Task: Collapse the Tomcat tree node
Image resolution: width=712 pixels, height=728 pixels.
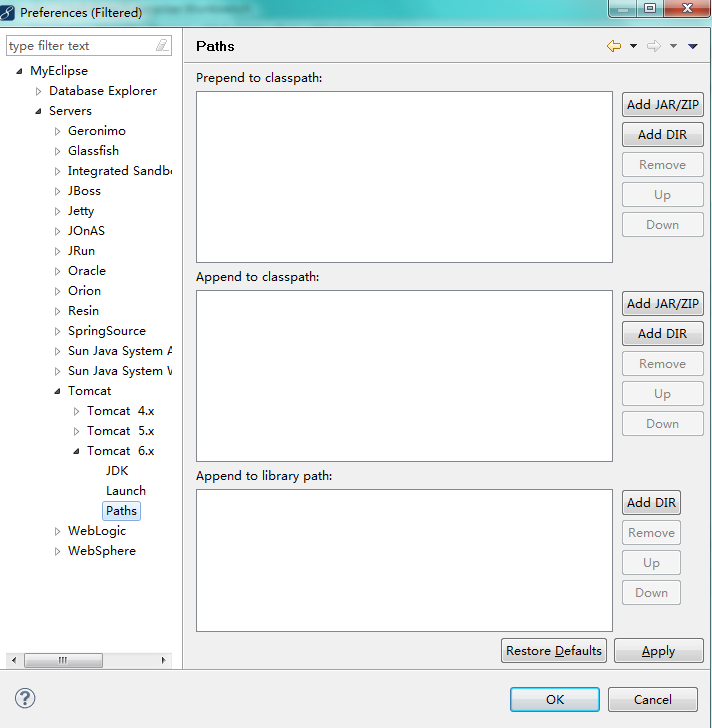Action: [57, 391]
